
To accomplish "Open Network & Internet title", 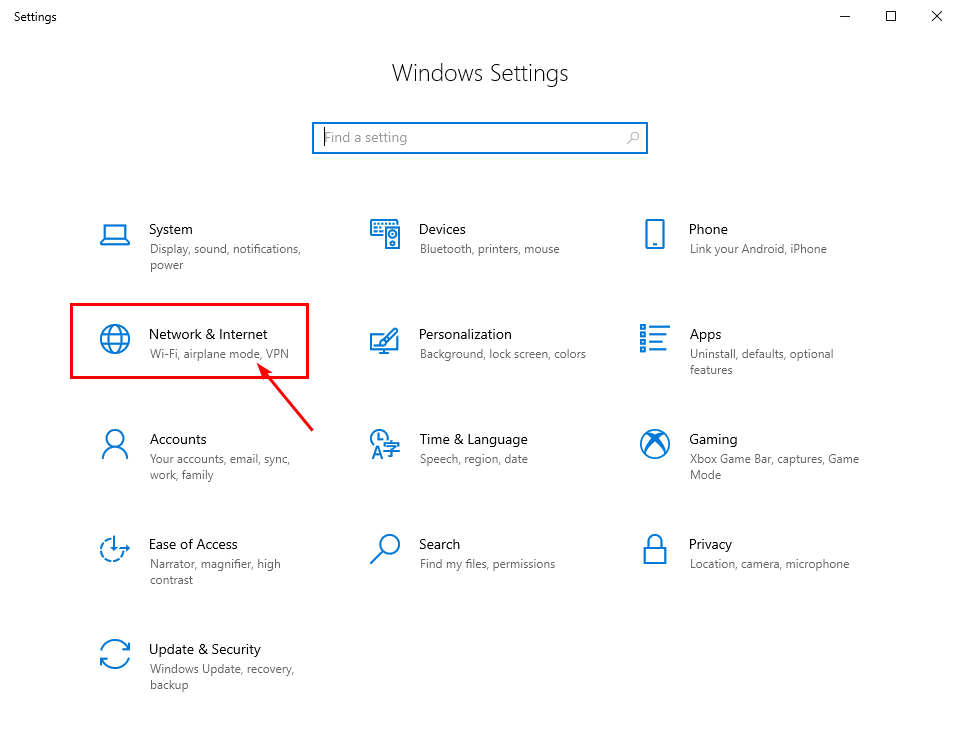I will point(208,334).
